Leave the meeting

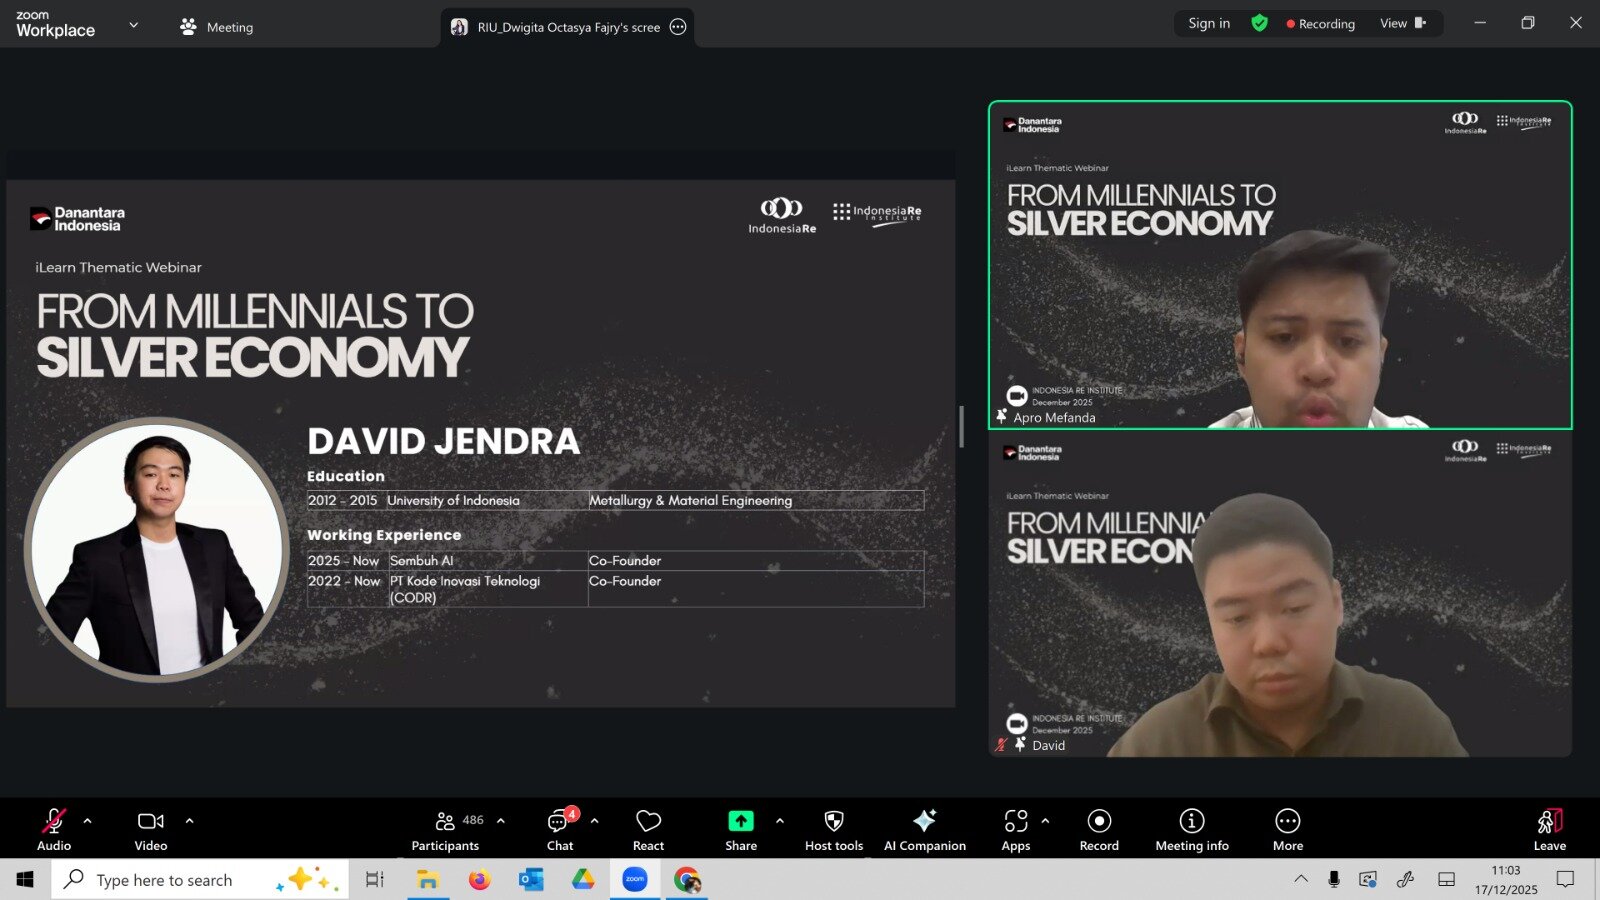[1549, 830]
